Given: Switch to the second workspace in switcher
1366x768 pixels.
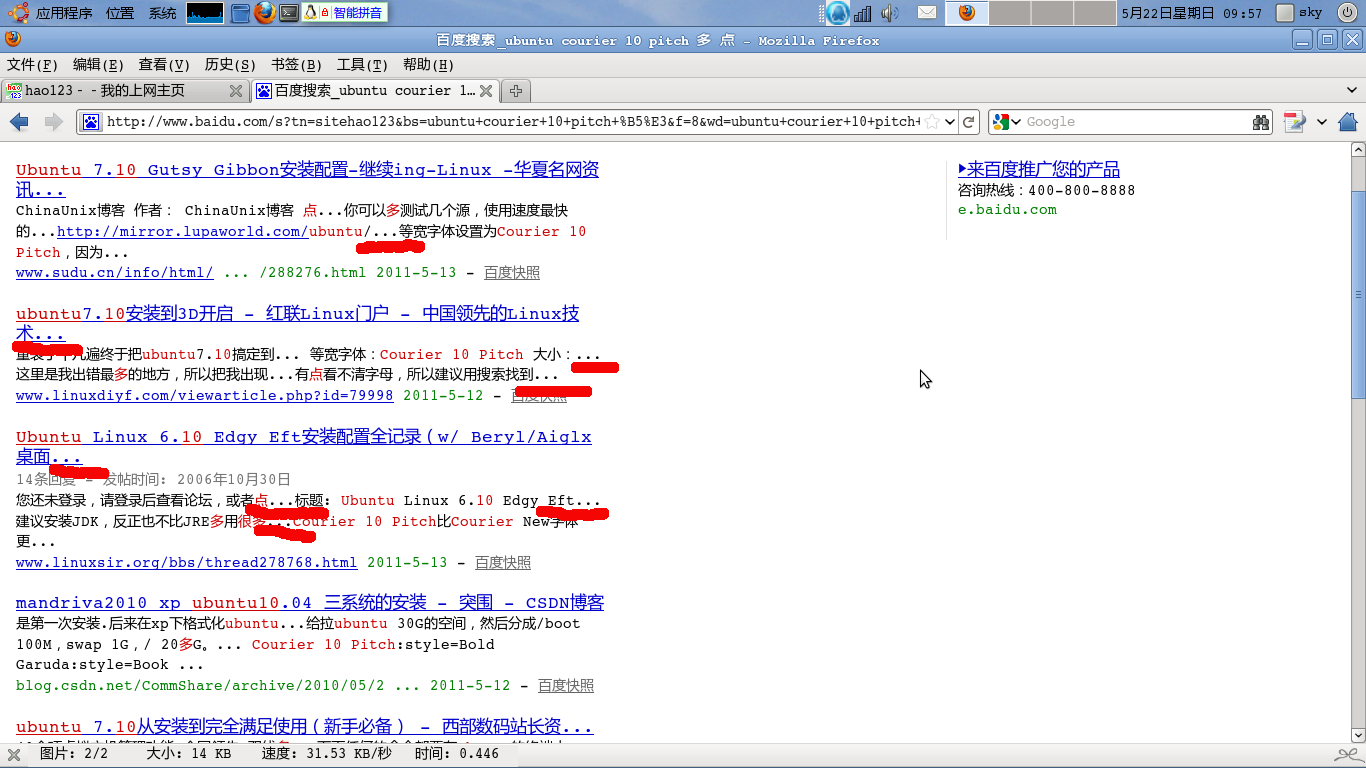Looking at the screenshot, I should [x=1008, y=13].
